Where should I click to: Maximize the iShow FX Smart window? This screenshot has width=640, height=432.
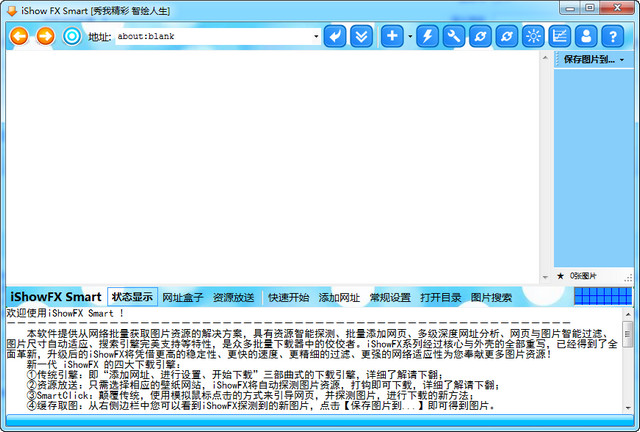[589, 8]
